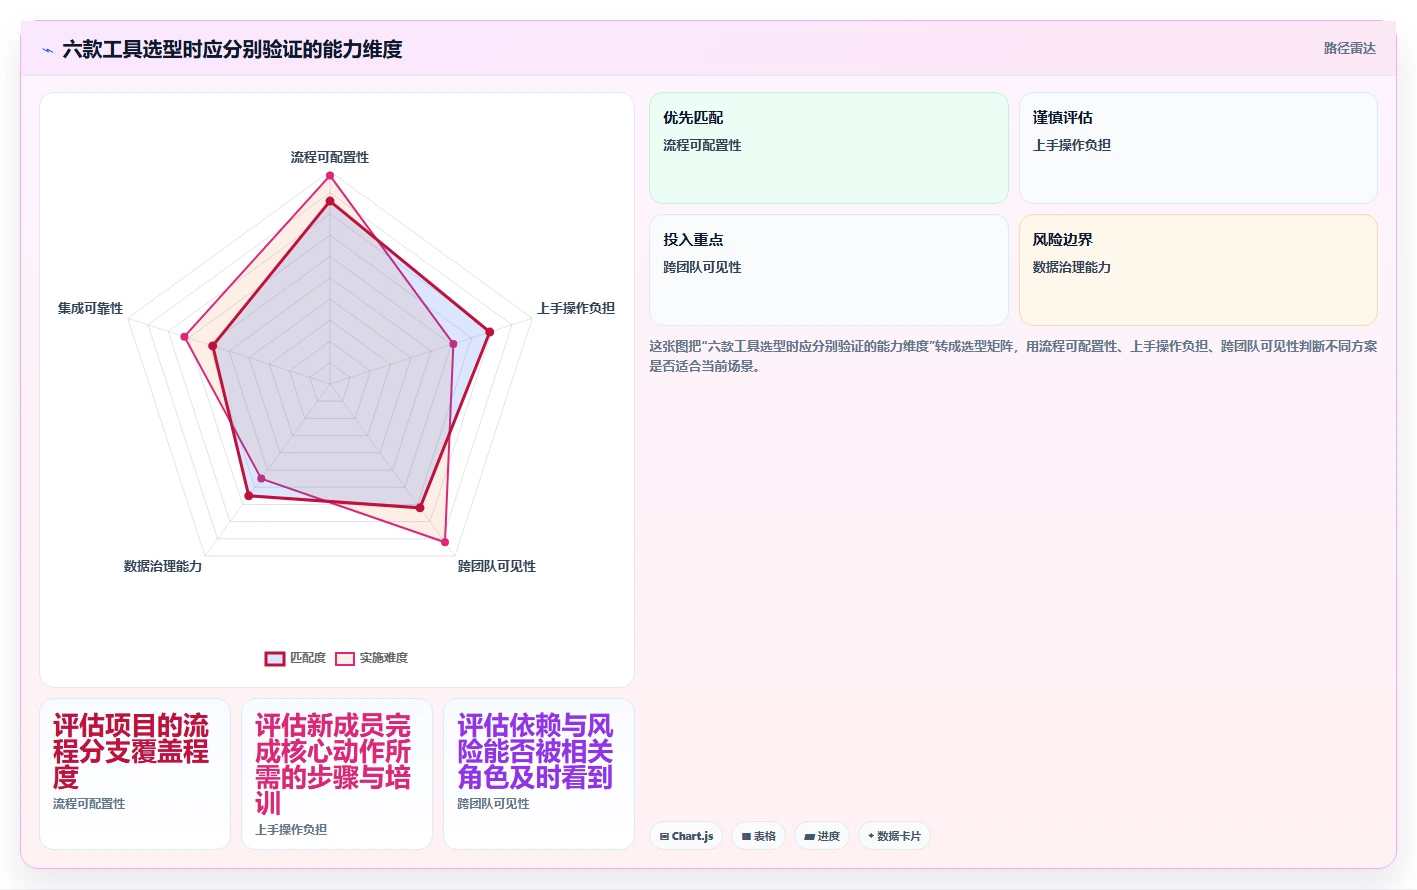Open the 进度 tag chip
This screenshot has width=1417, height=890.
tap(822, 836)
